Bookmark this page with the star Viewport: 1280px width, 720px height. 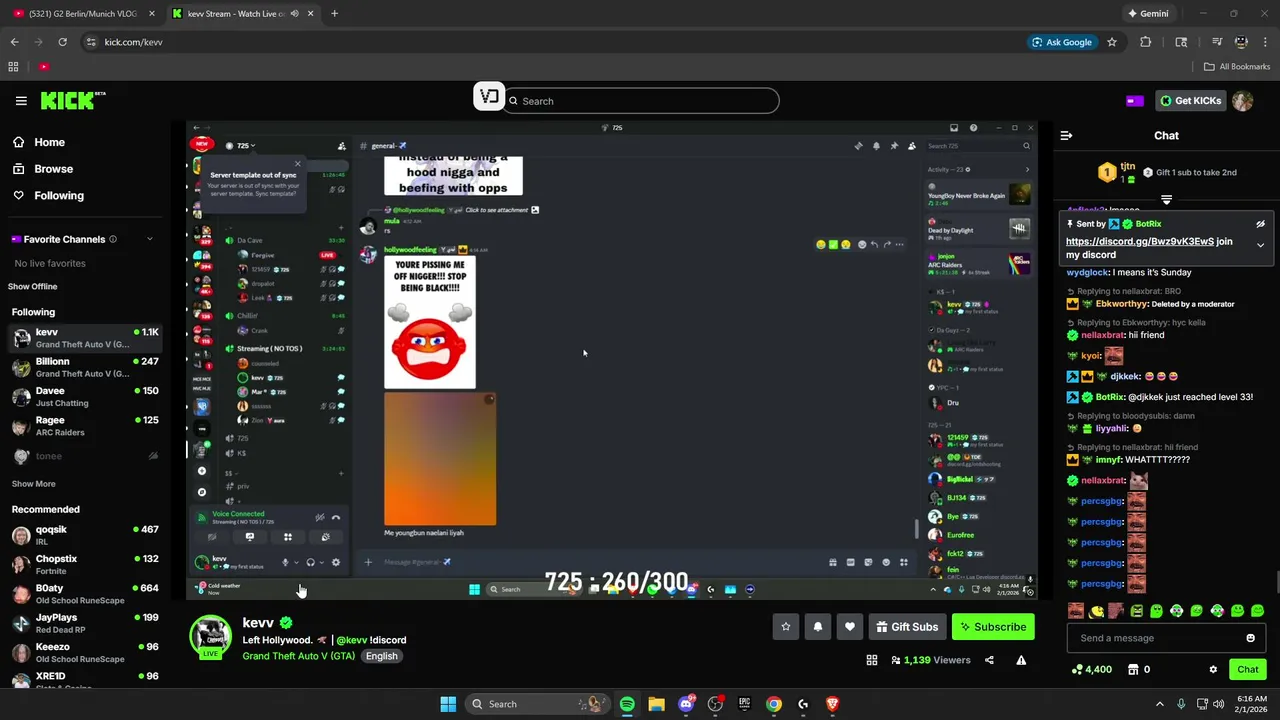pos(1112,42)
